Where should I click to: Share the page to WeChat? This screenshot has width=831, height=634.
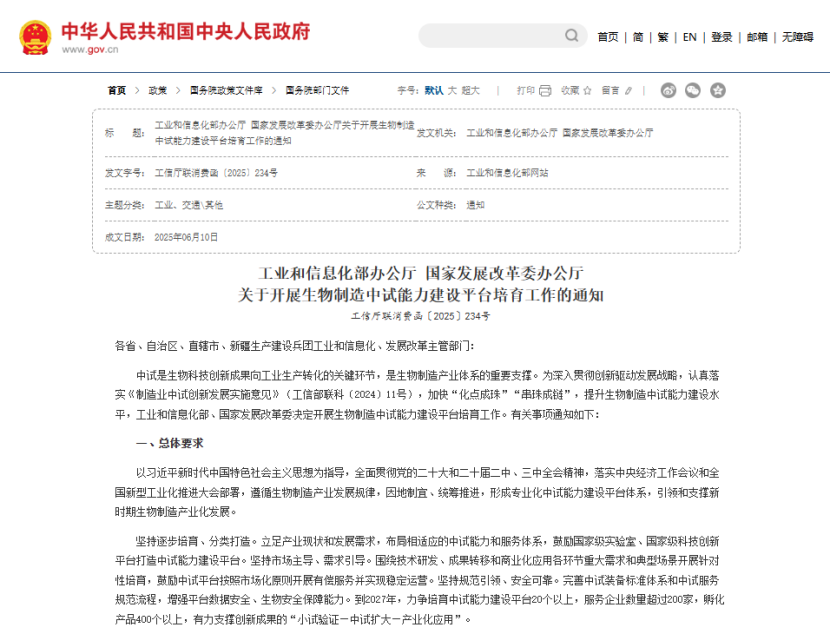pyautogui.click(x=692, y=90)
